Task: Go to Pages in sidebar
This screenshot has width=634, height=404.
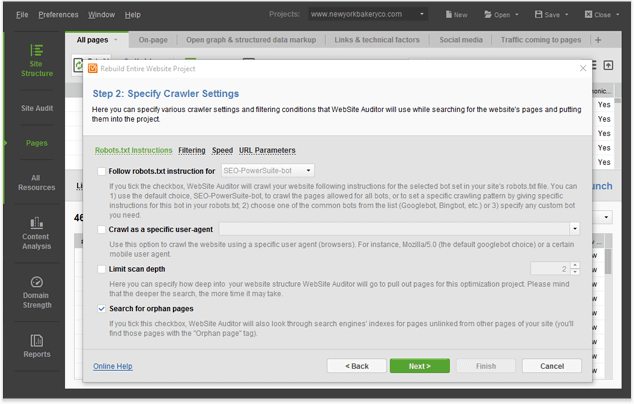Action: click(x=36, y=143)
